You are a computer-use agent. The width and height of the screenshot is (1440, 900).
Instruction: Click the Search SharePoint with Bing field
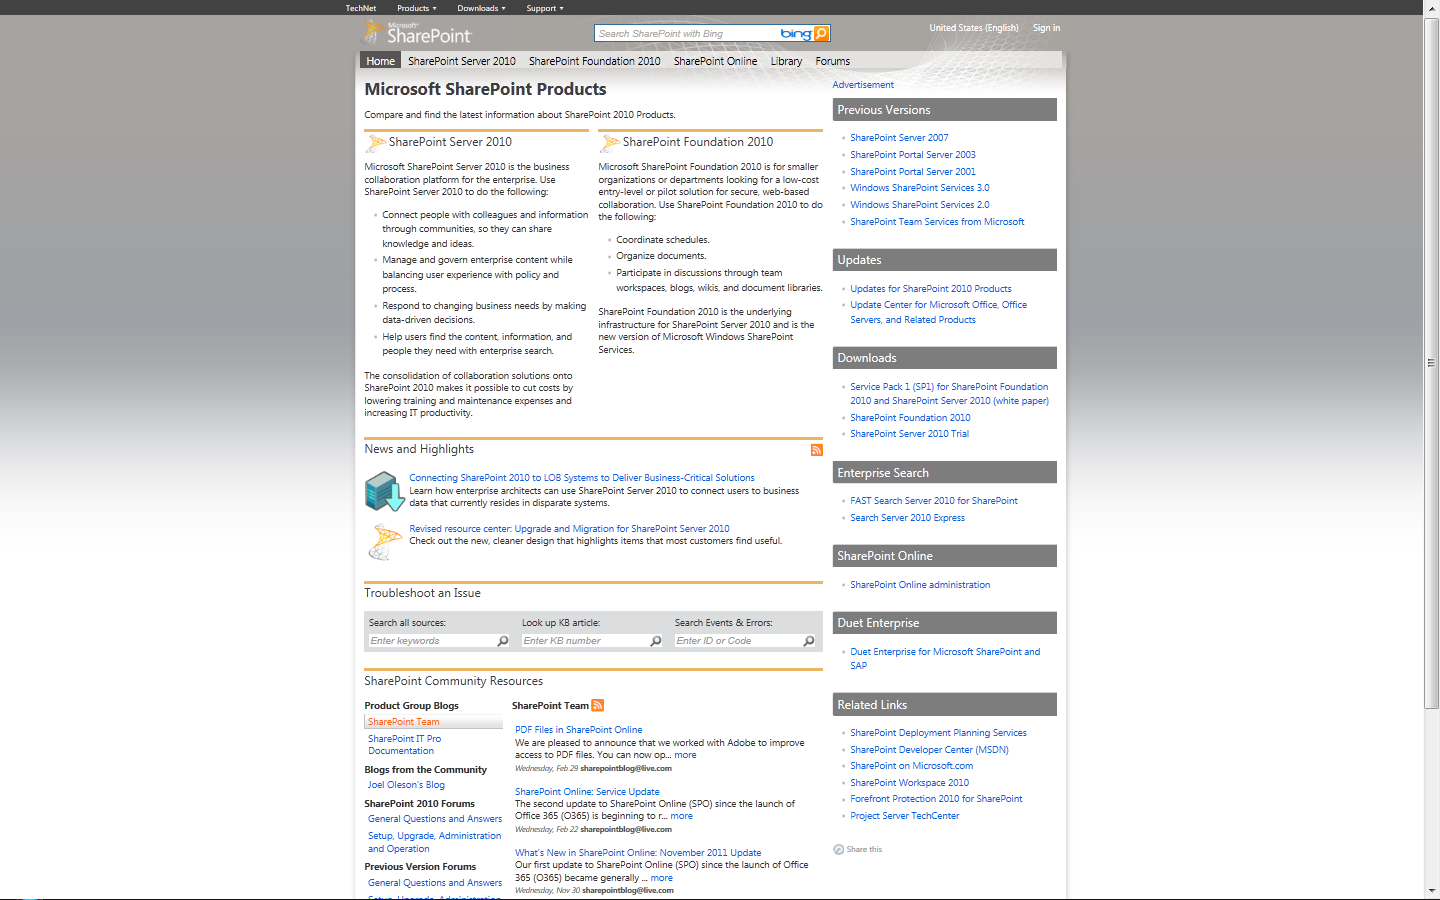coord(686,34)
